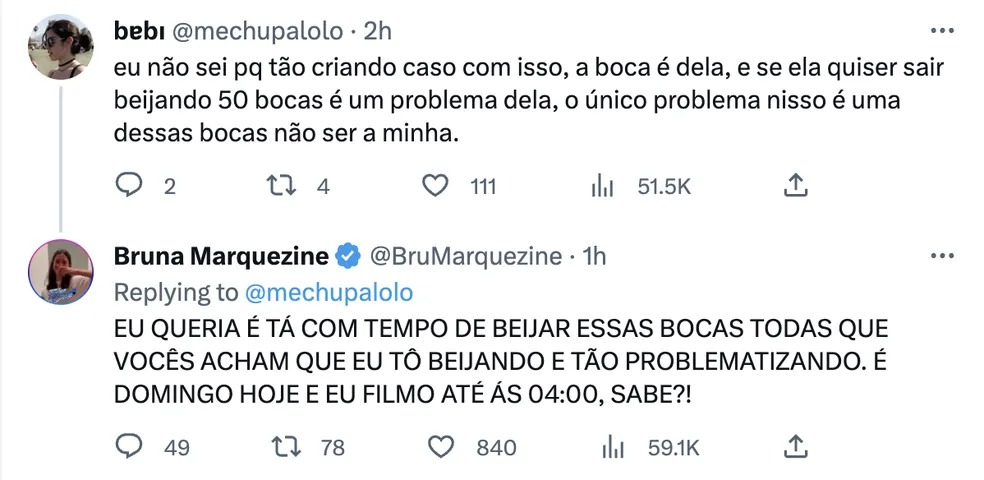Click Bruna Marquezine display name
The height and width of the screenshot is (480, 984).
(x=222, y=256)
